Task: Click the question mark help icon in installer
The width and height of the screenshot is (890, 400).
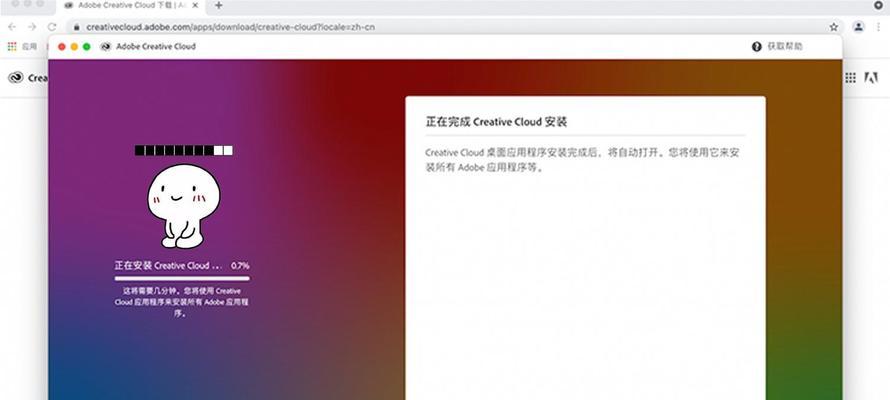Action: tap(756, 47)
